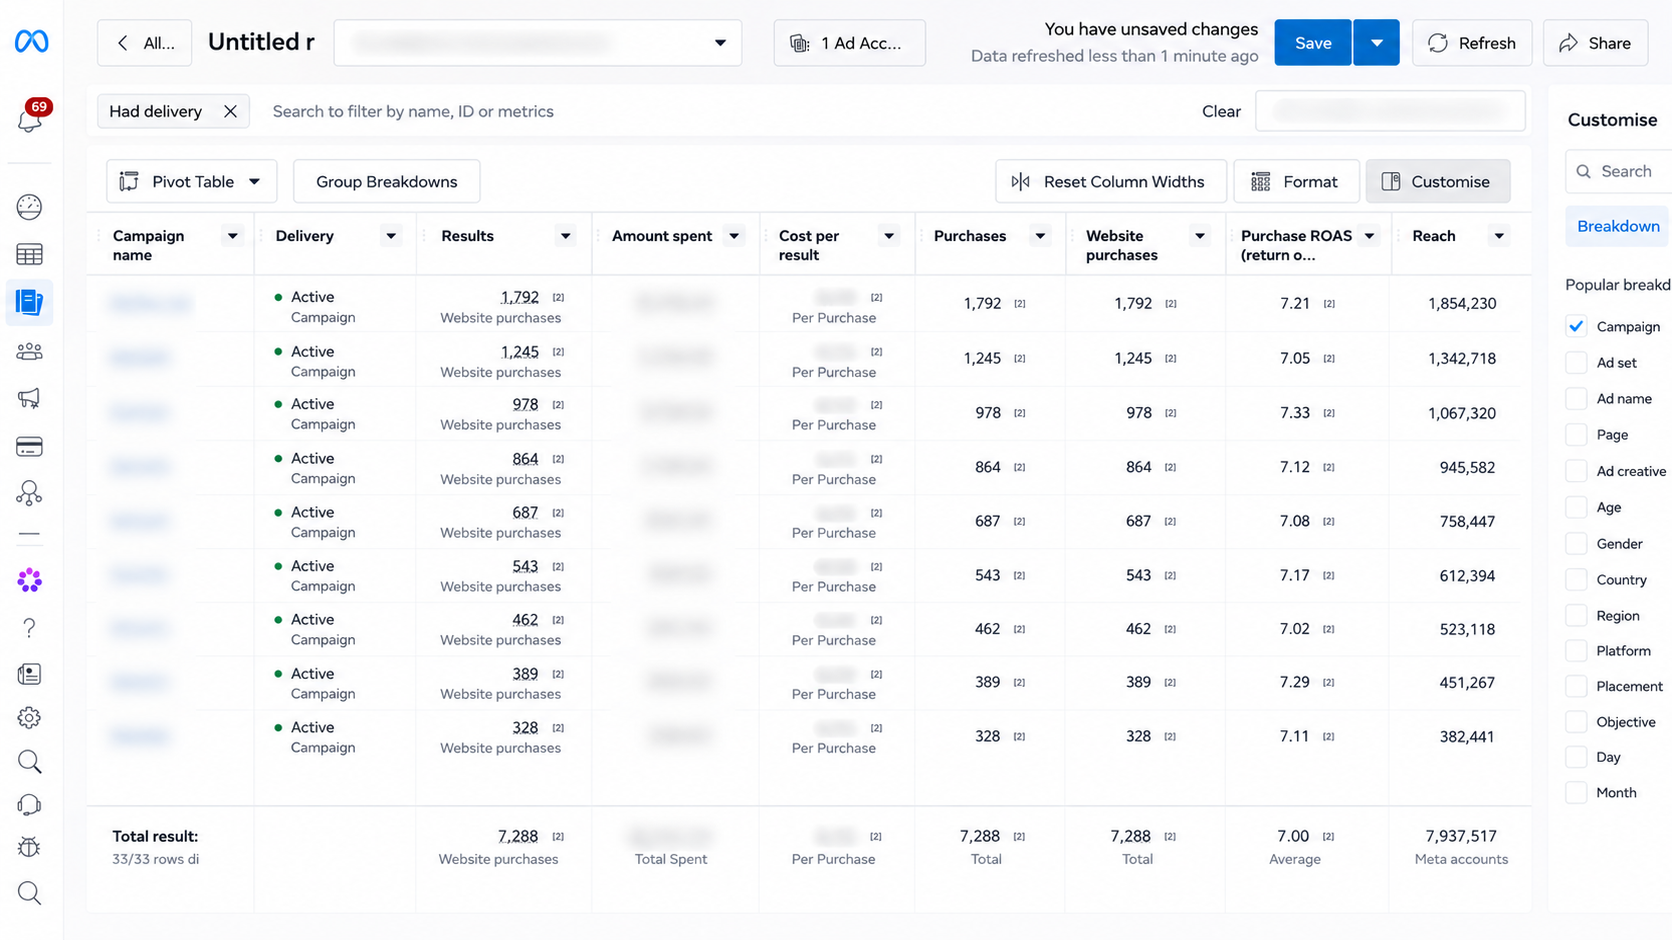Check the Country breakdown
This screenshot has width=1672, height=940.
(x=1576, y=579)
